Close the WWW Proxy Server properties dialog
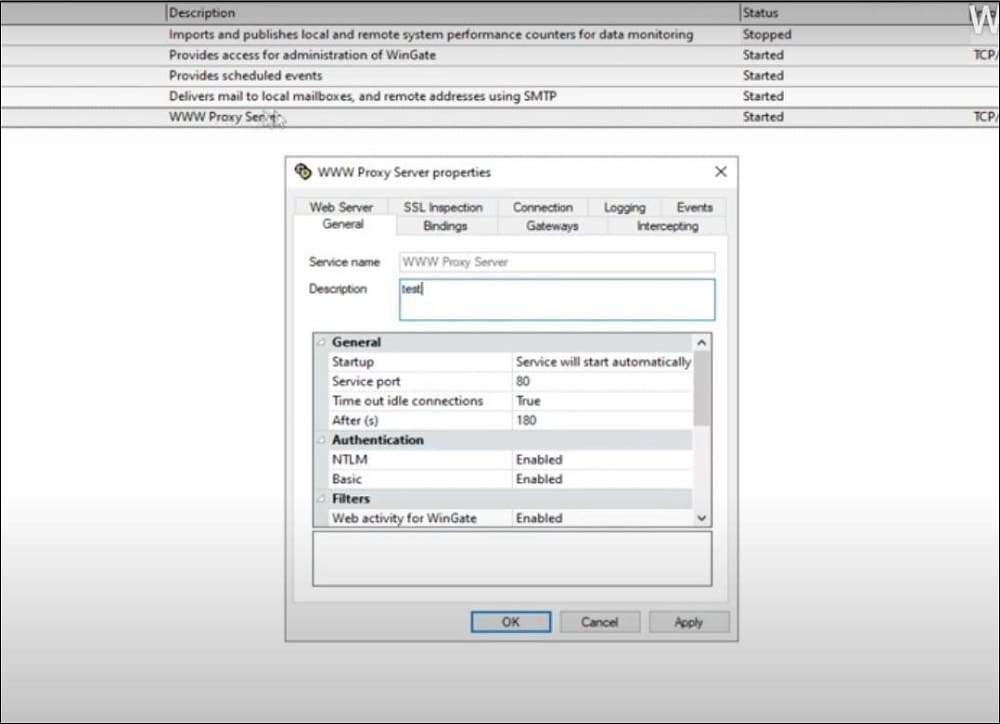The height and width of the screenshot is (724, 1000). (x=721, y=172)
